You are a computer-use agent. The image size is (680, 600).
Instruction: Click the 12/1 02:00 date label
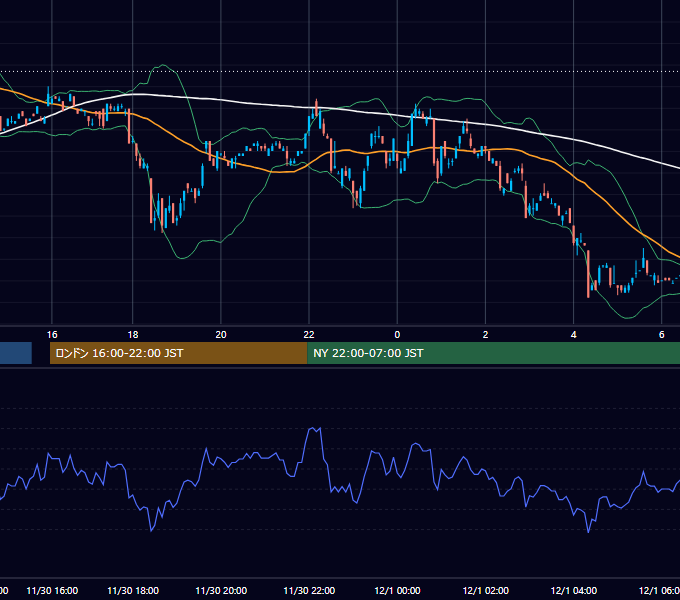click(486, 590)
